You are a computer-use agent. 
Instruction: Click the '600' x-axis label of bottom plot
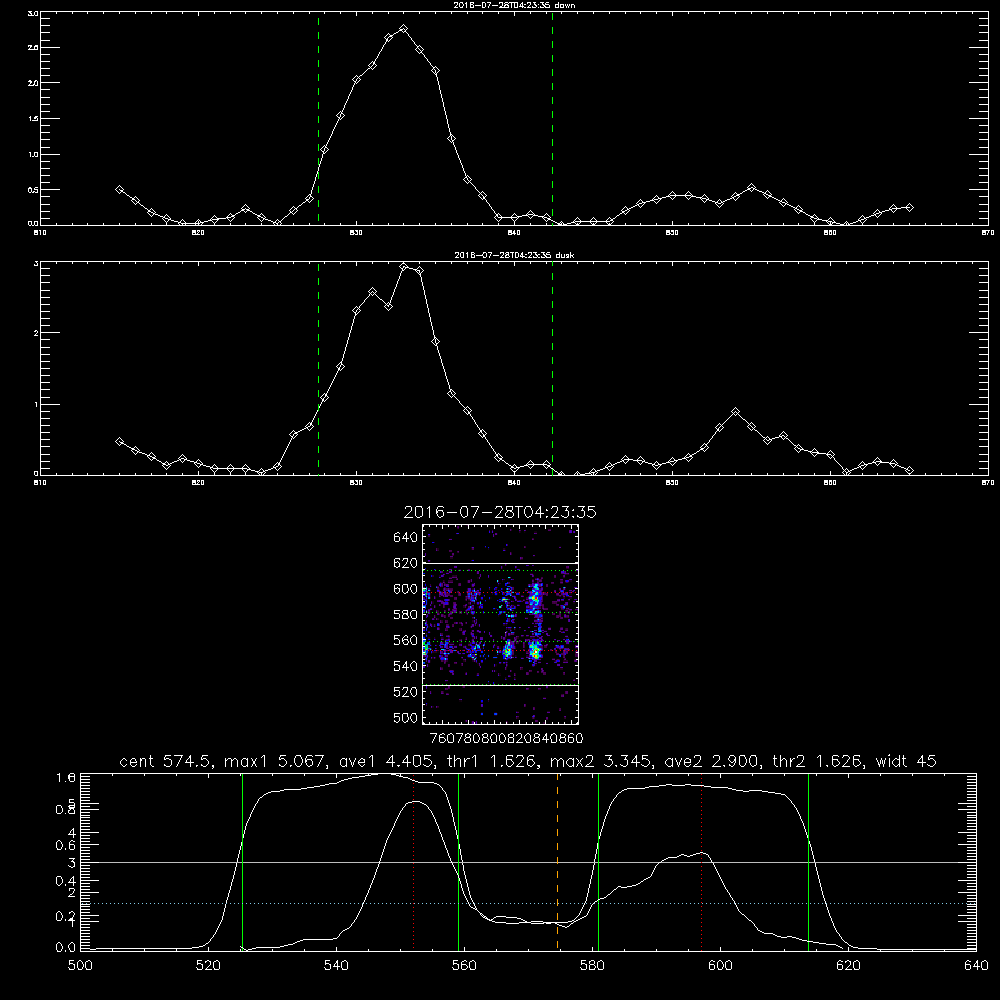click(721, 966)
